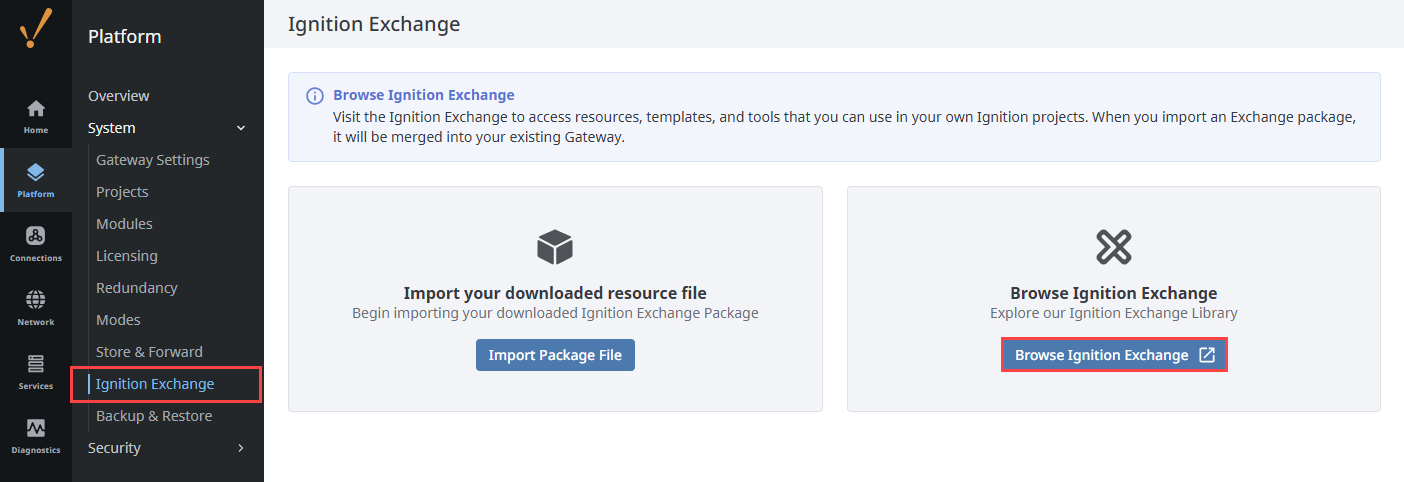Expand the Security section chevron
The image size is (1404, 482).
[x=240, y=448]
